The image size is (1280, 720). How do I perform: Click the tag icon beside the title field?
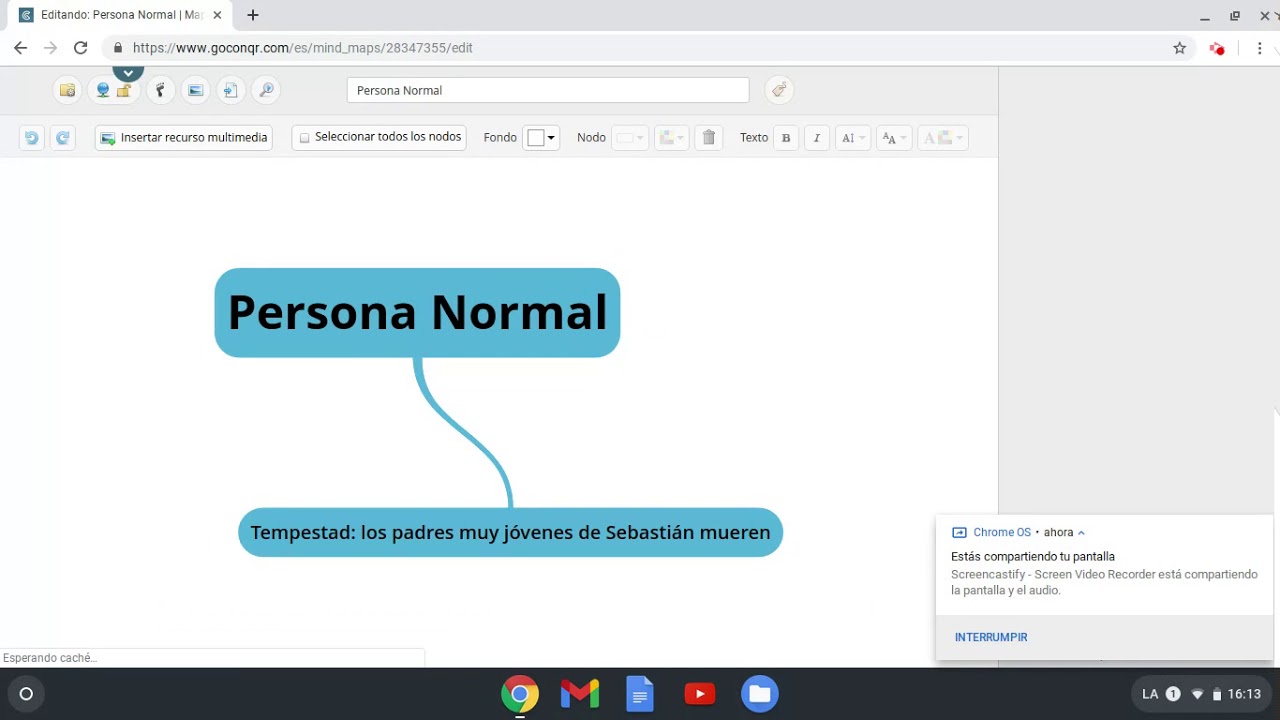pyautogui.click(x=779, y=90)
